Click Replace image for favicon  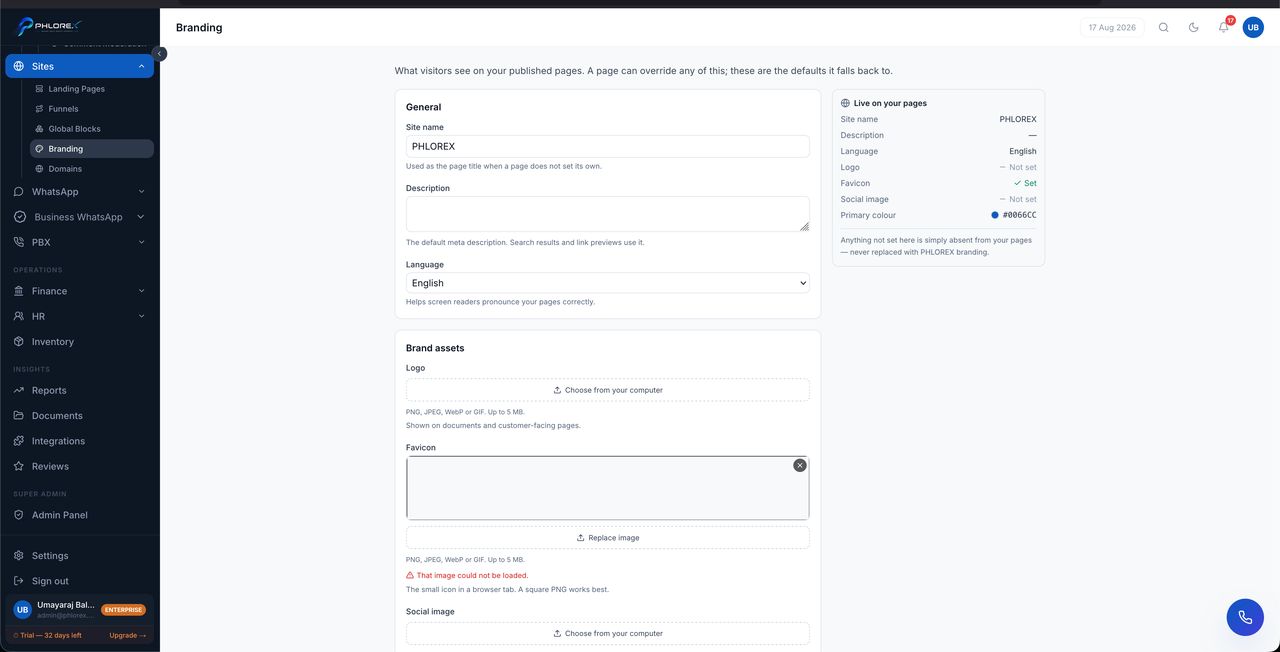[608, 538]
